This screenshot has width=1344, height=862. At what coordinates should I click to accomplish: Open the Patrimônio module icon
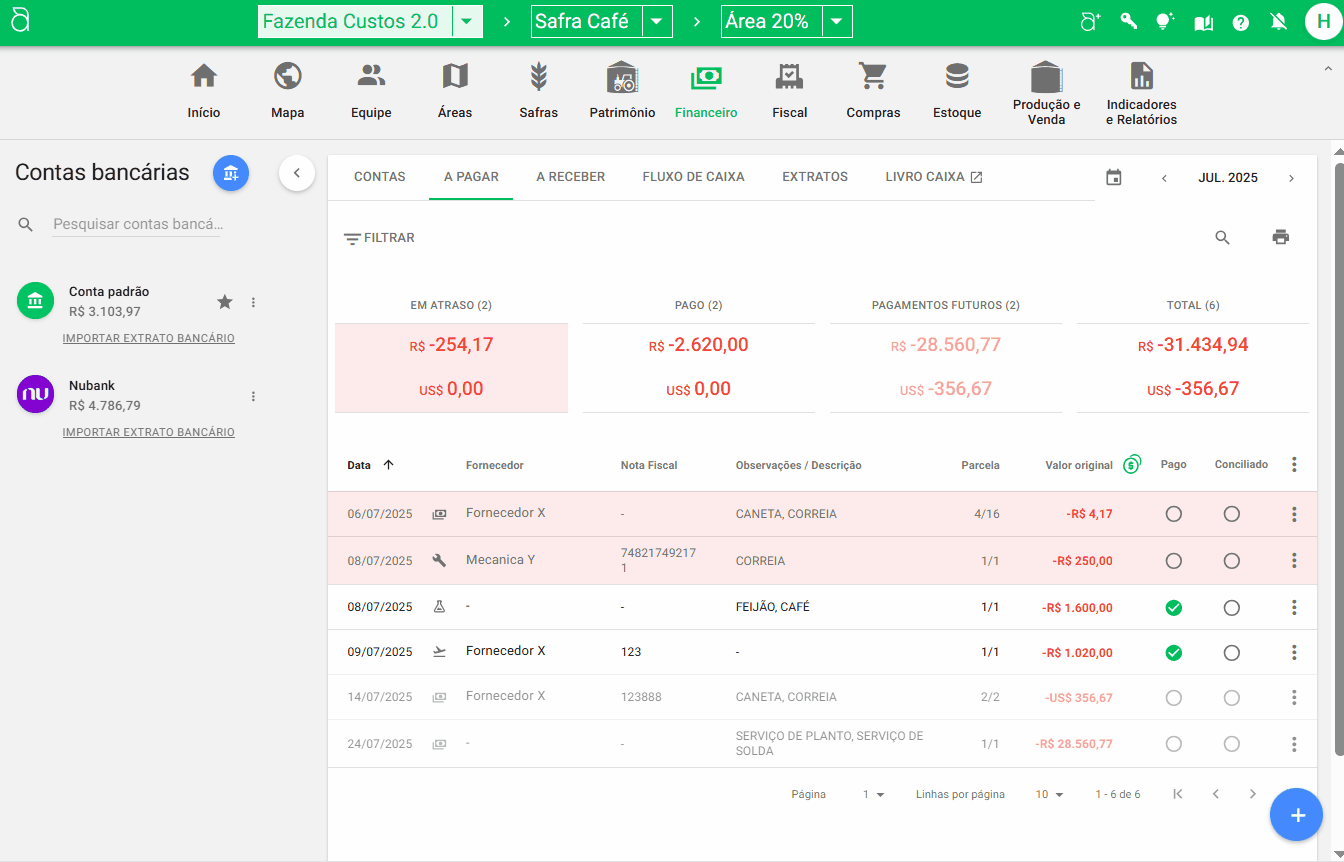(x=622, y=78)
